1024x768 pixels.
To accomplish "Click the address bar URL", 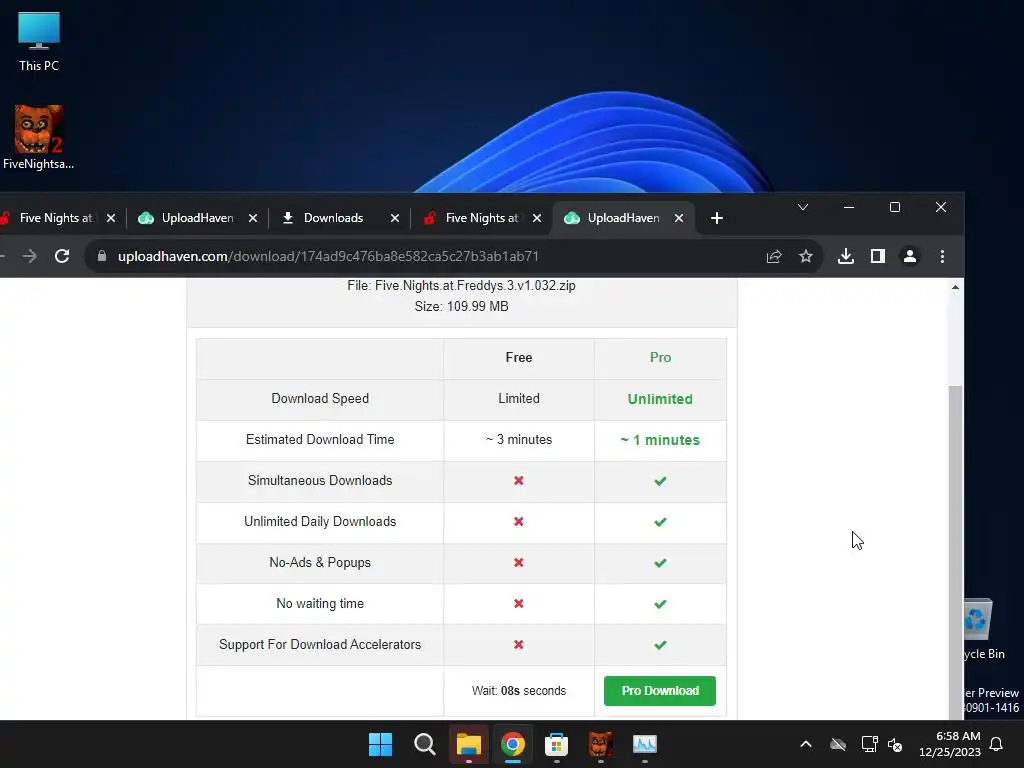I will pyautogui.click(x=328, y=256).
